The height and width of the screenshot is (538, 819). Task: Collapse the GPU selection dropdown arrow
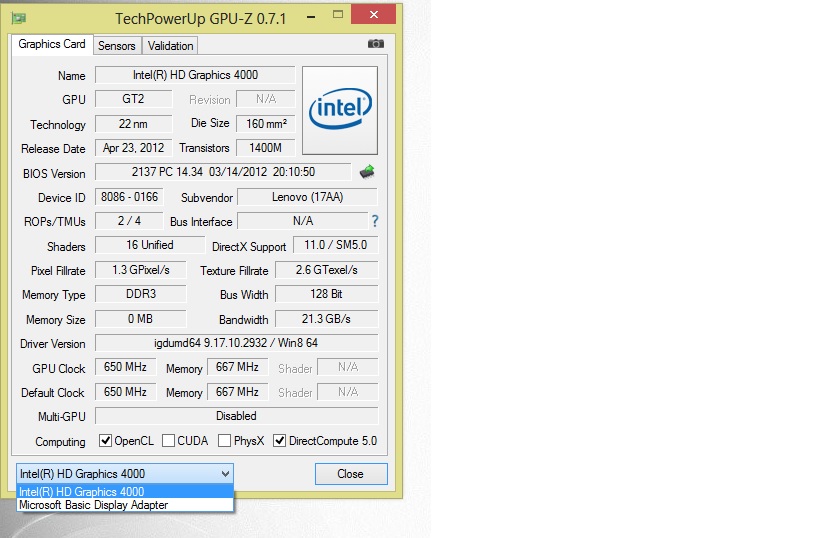pyautogui.click(x=225, y=474)
